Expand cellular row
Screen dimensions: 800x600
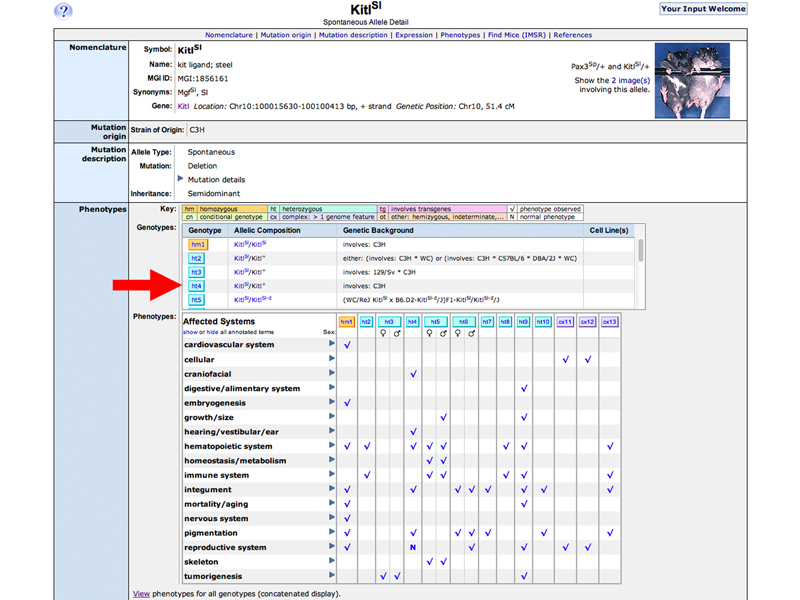[x=332, y=358]
